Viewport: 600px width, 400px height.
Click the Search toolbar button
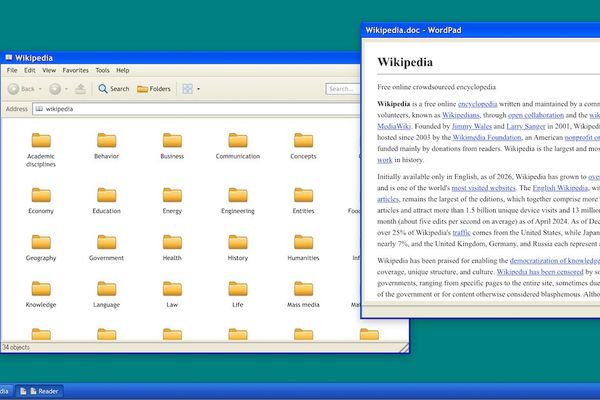point(114,89)
